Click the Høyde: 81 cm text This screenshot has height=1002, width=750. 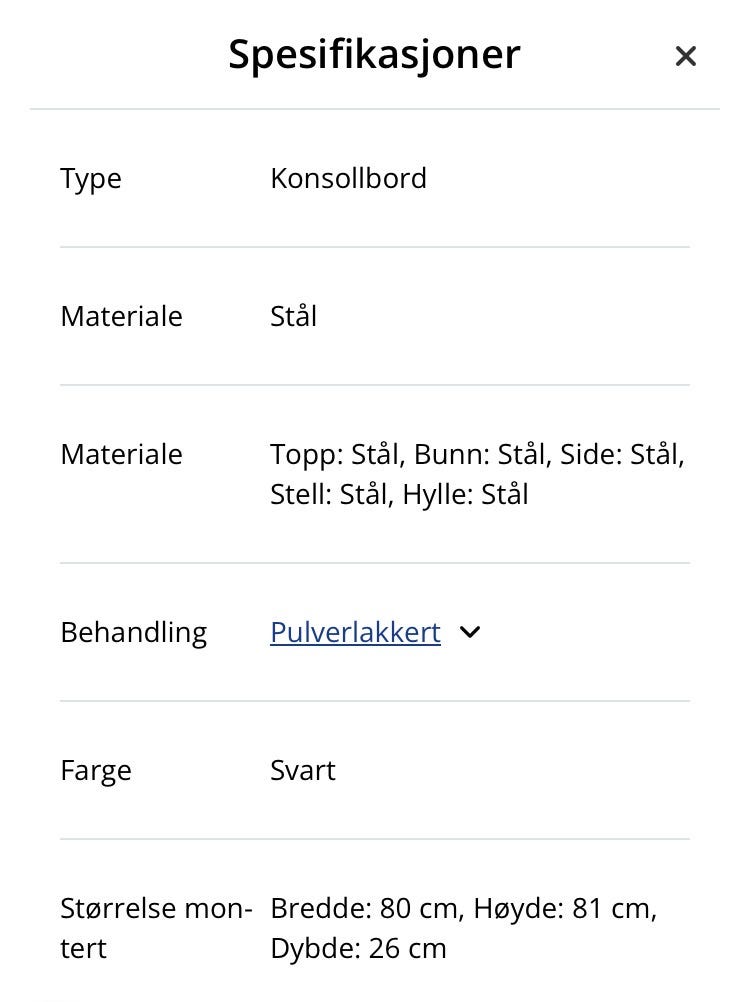pyautogui.click(x=564, y=909)
